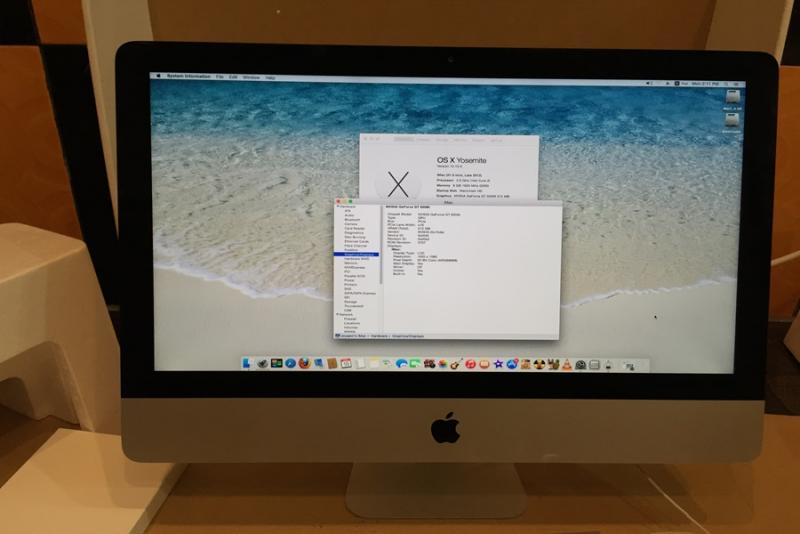The image size is (800, 534).
Task: Select the second drive icon on desktop
Action: (732, 119)
